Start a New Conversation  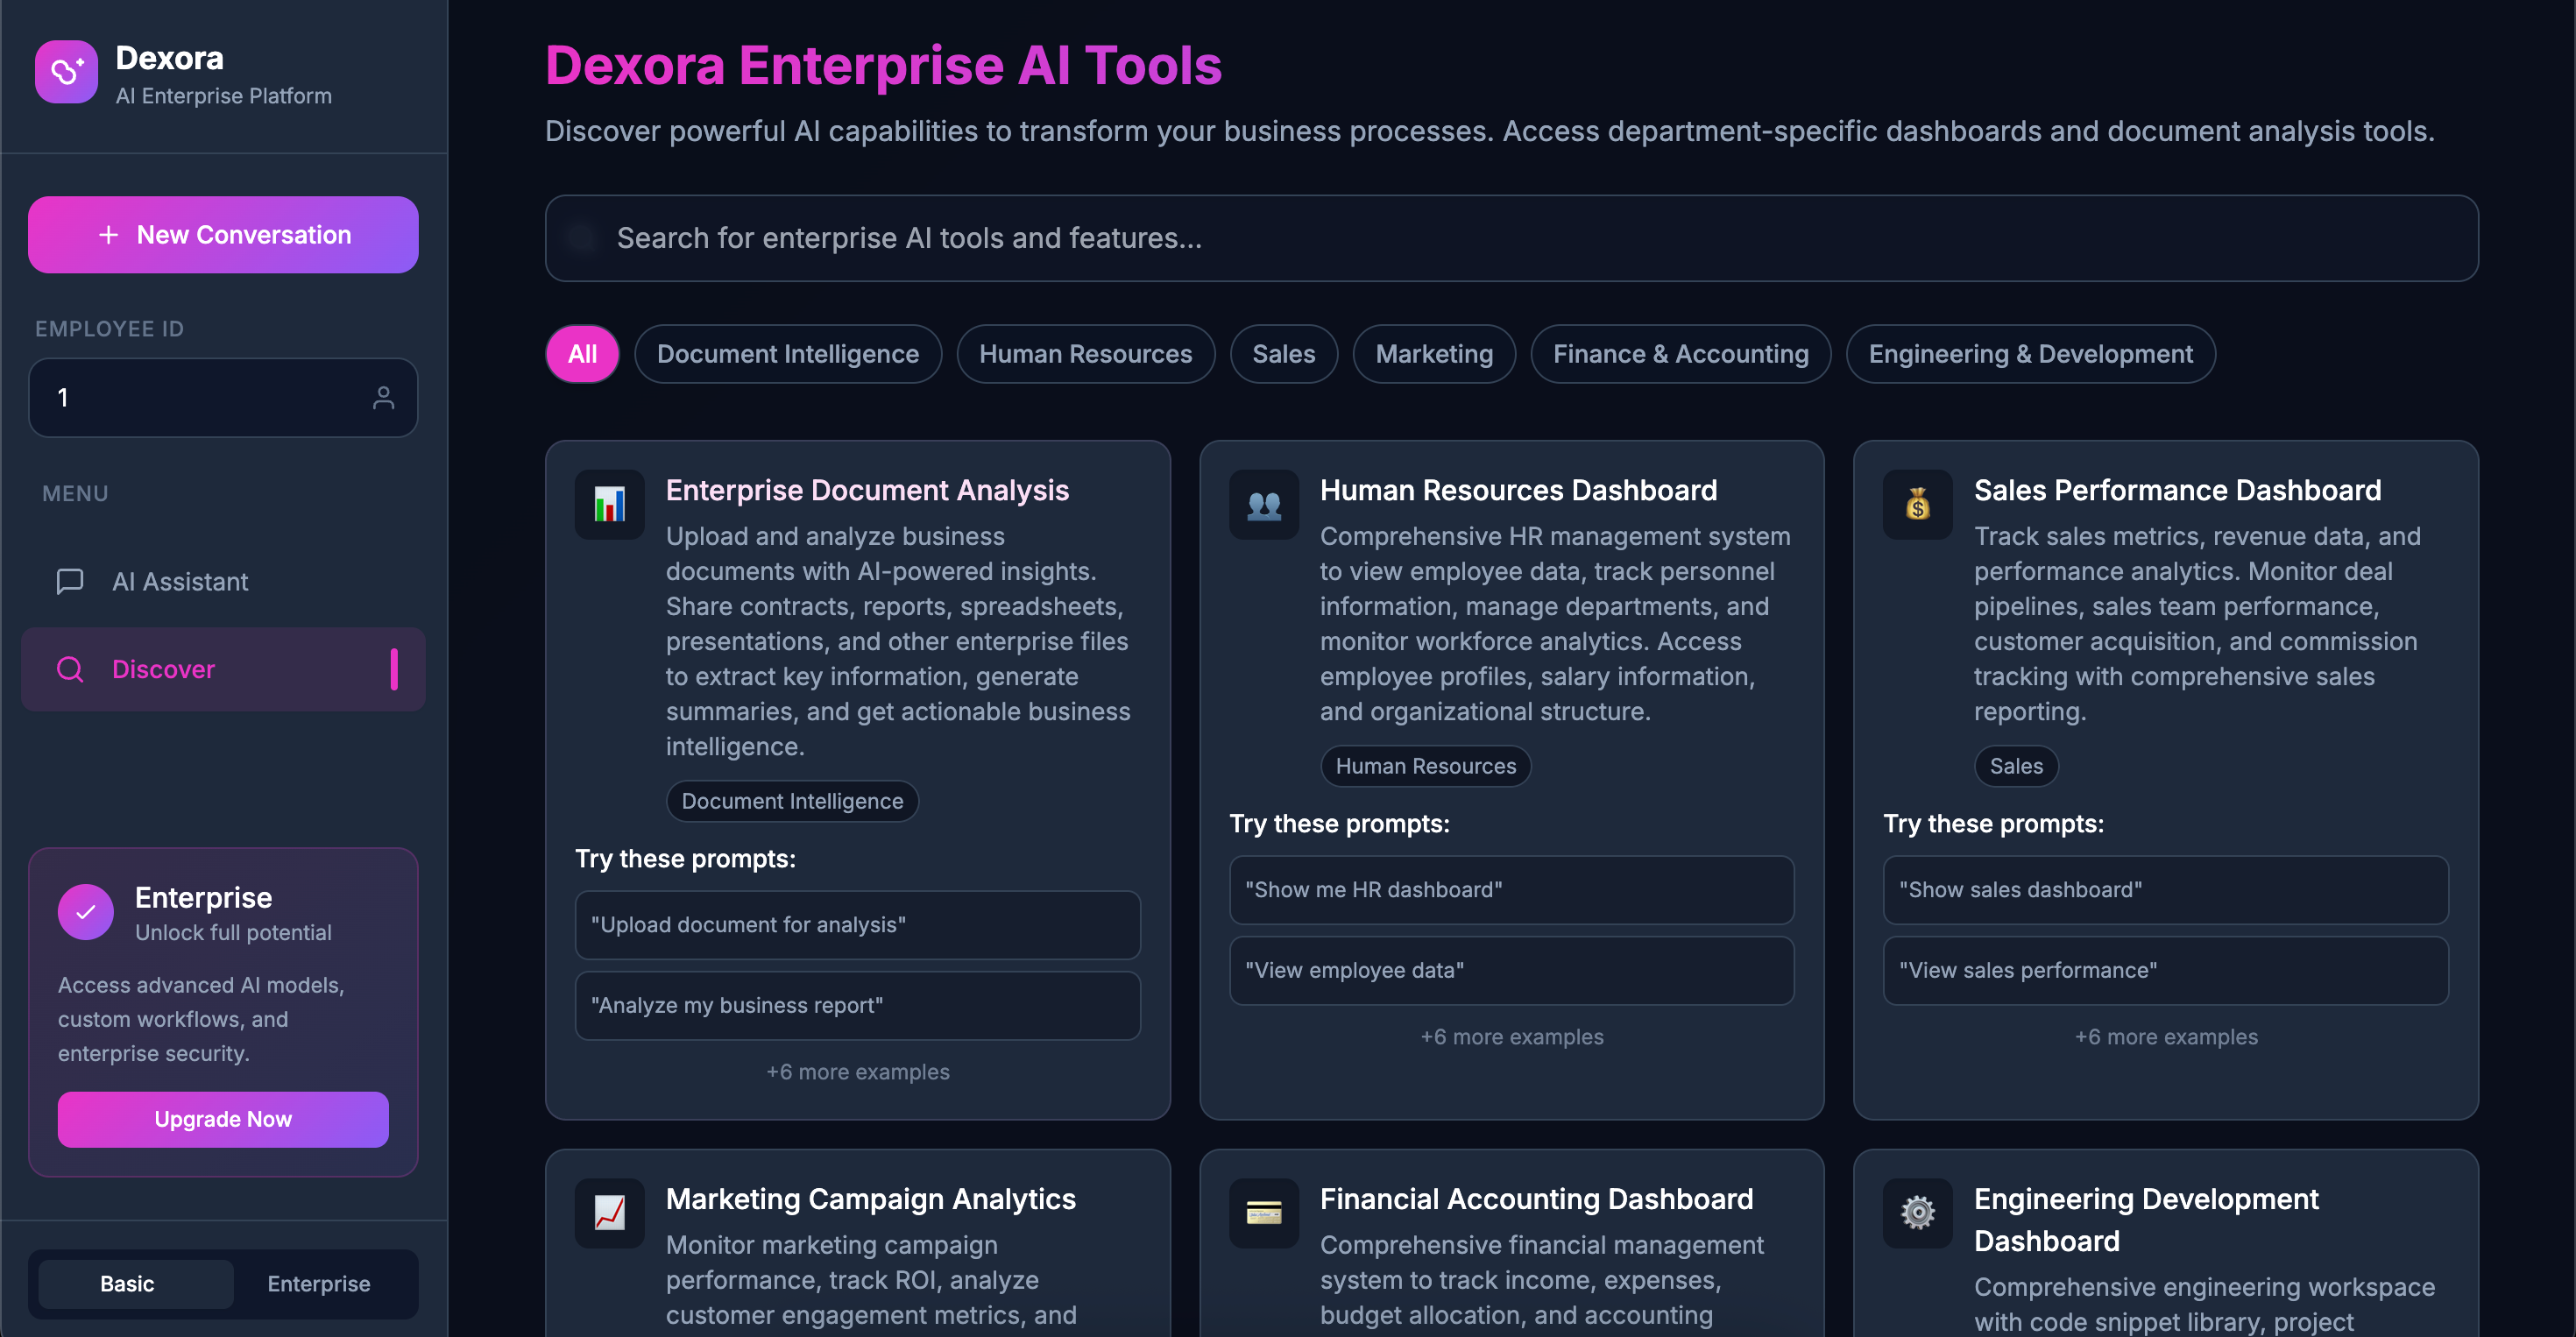pyautogui.click(x=223, y=235)
